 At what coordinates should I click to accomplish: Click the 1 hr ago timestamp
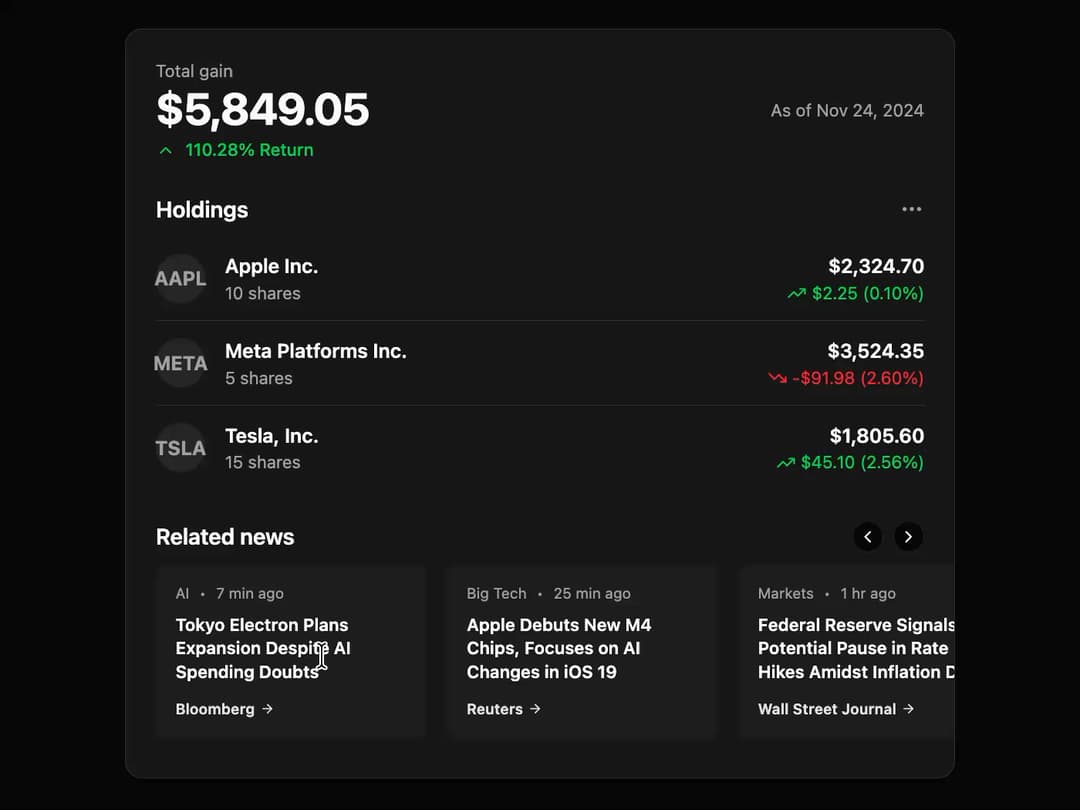(x=868, y=594)
